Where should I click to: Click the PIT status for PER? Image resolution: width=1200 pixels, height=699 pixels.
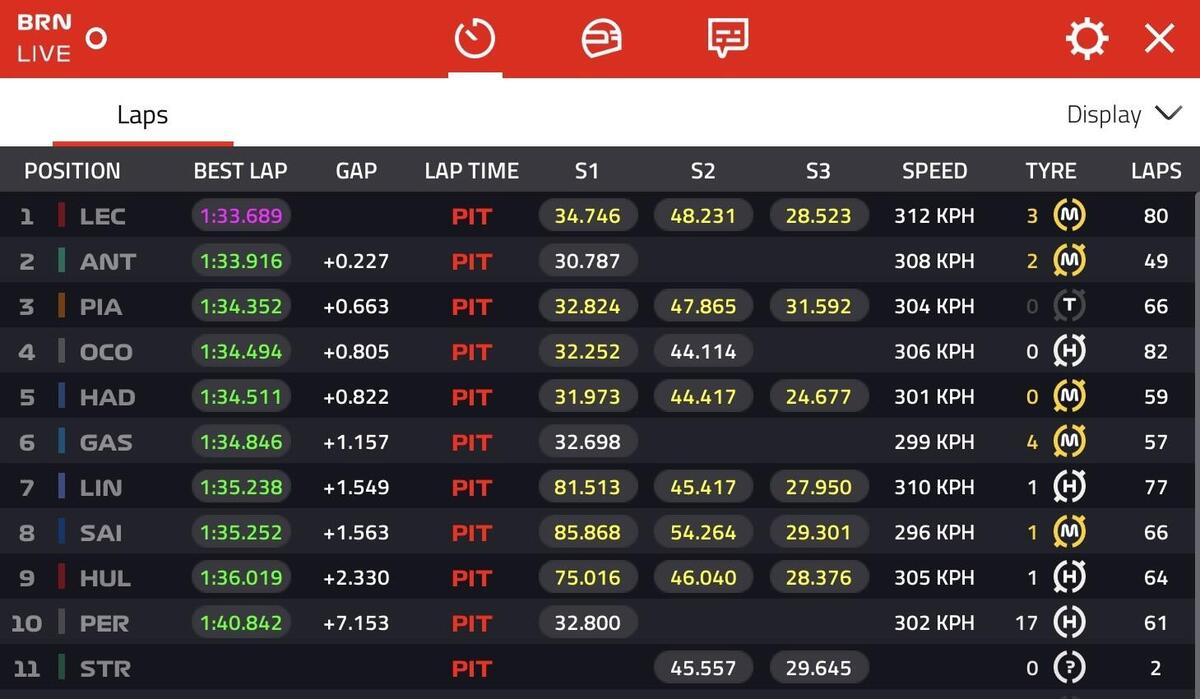[471, 623]
